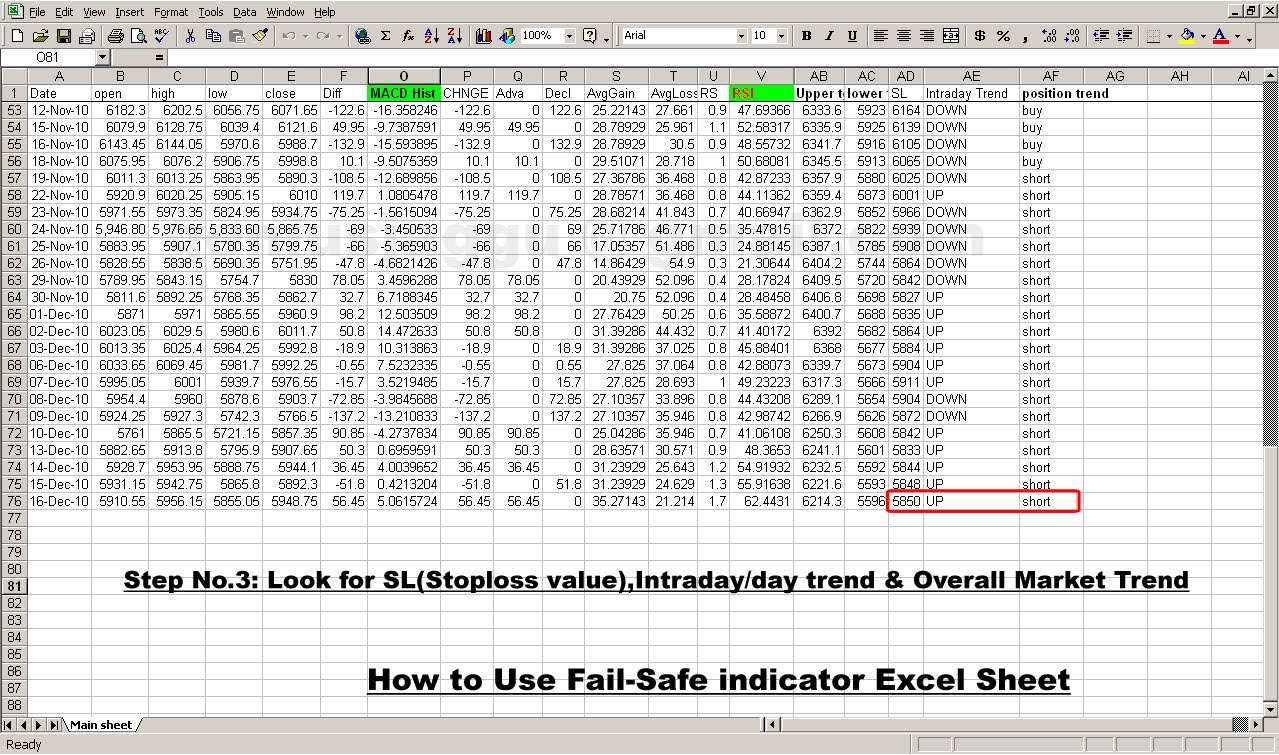Open the font size dropdown

click(781, 36)
